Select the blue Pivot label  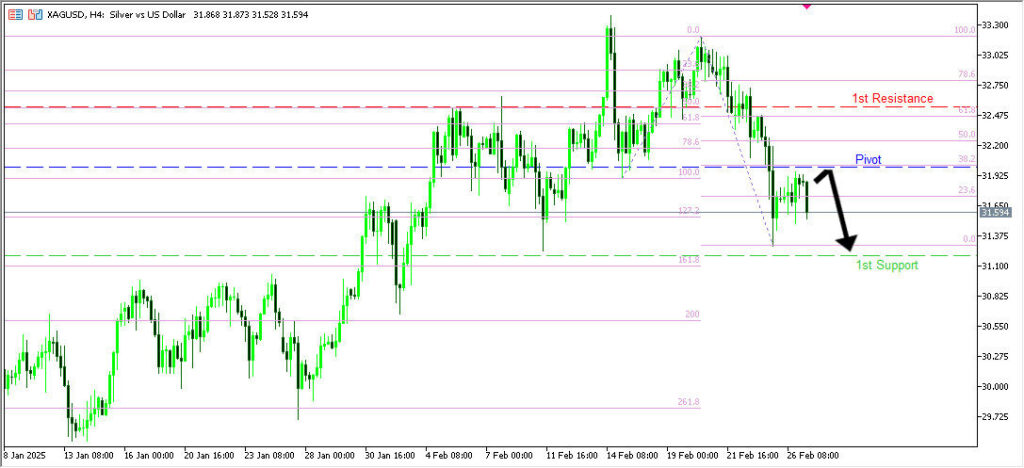(x=868, y=160)
